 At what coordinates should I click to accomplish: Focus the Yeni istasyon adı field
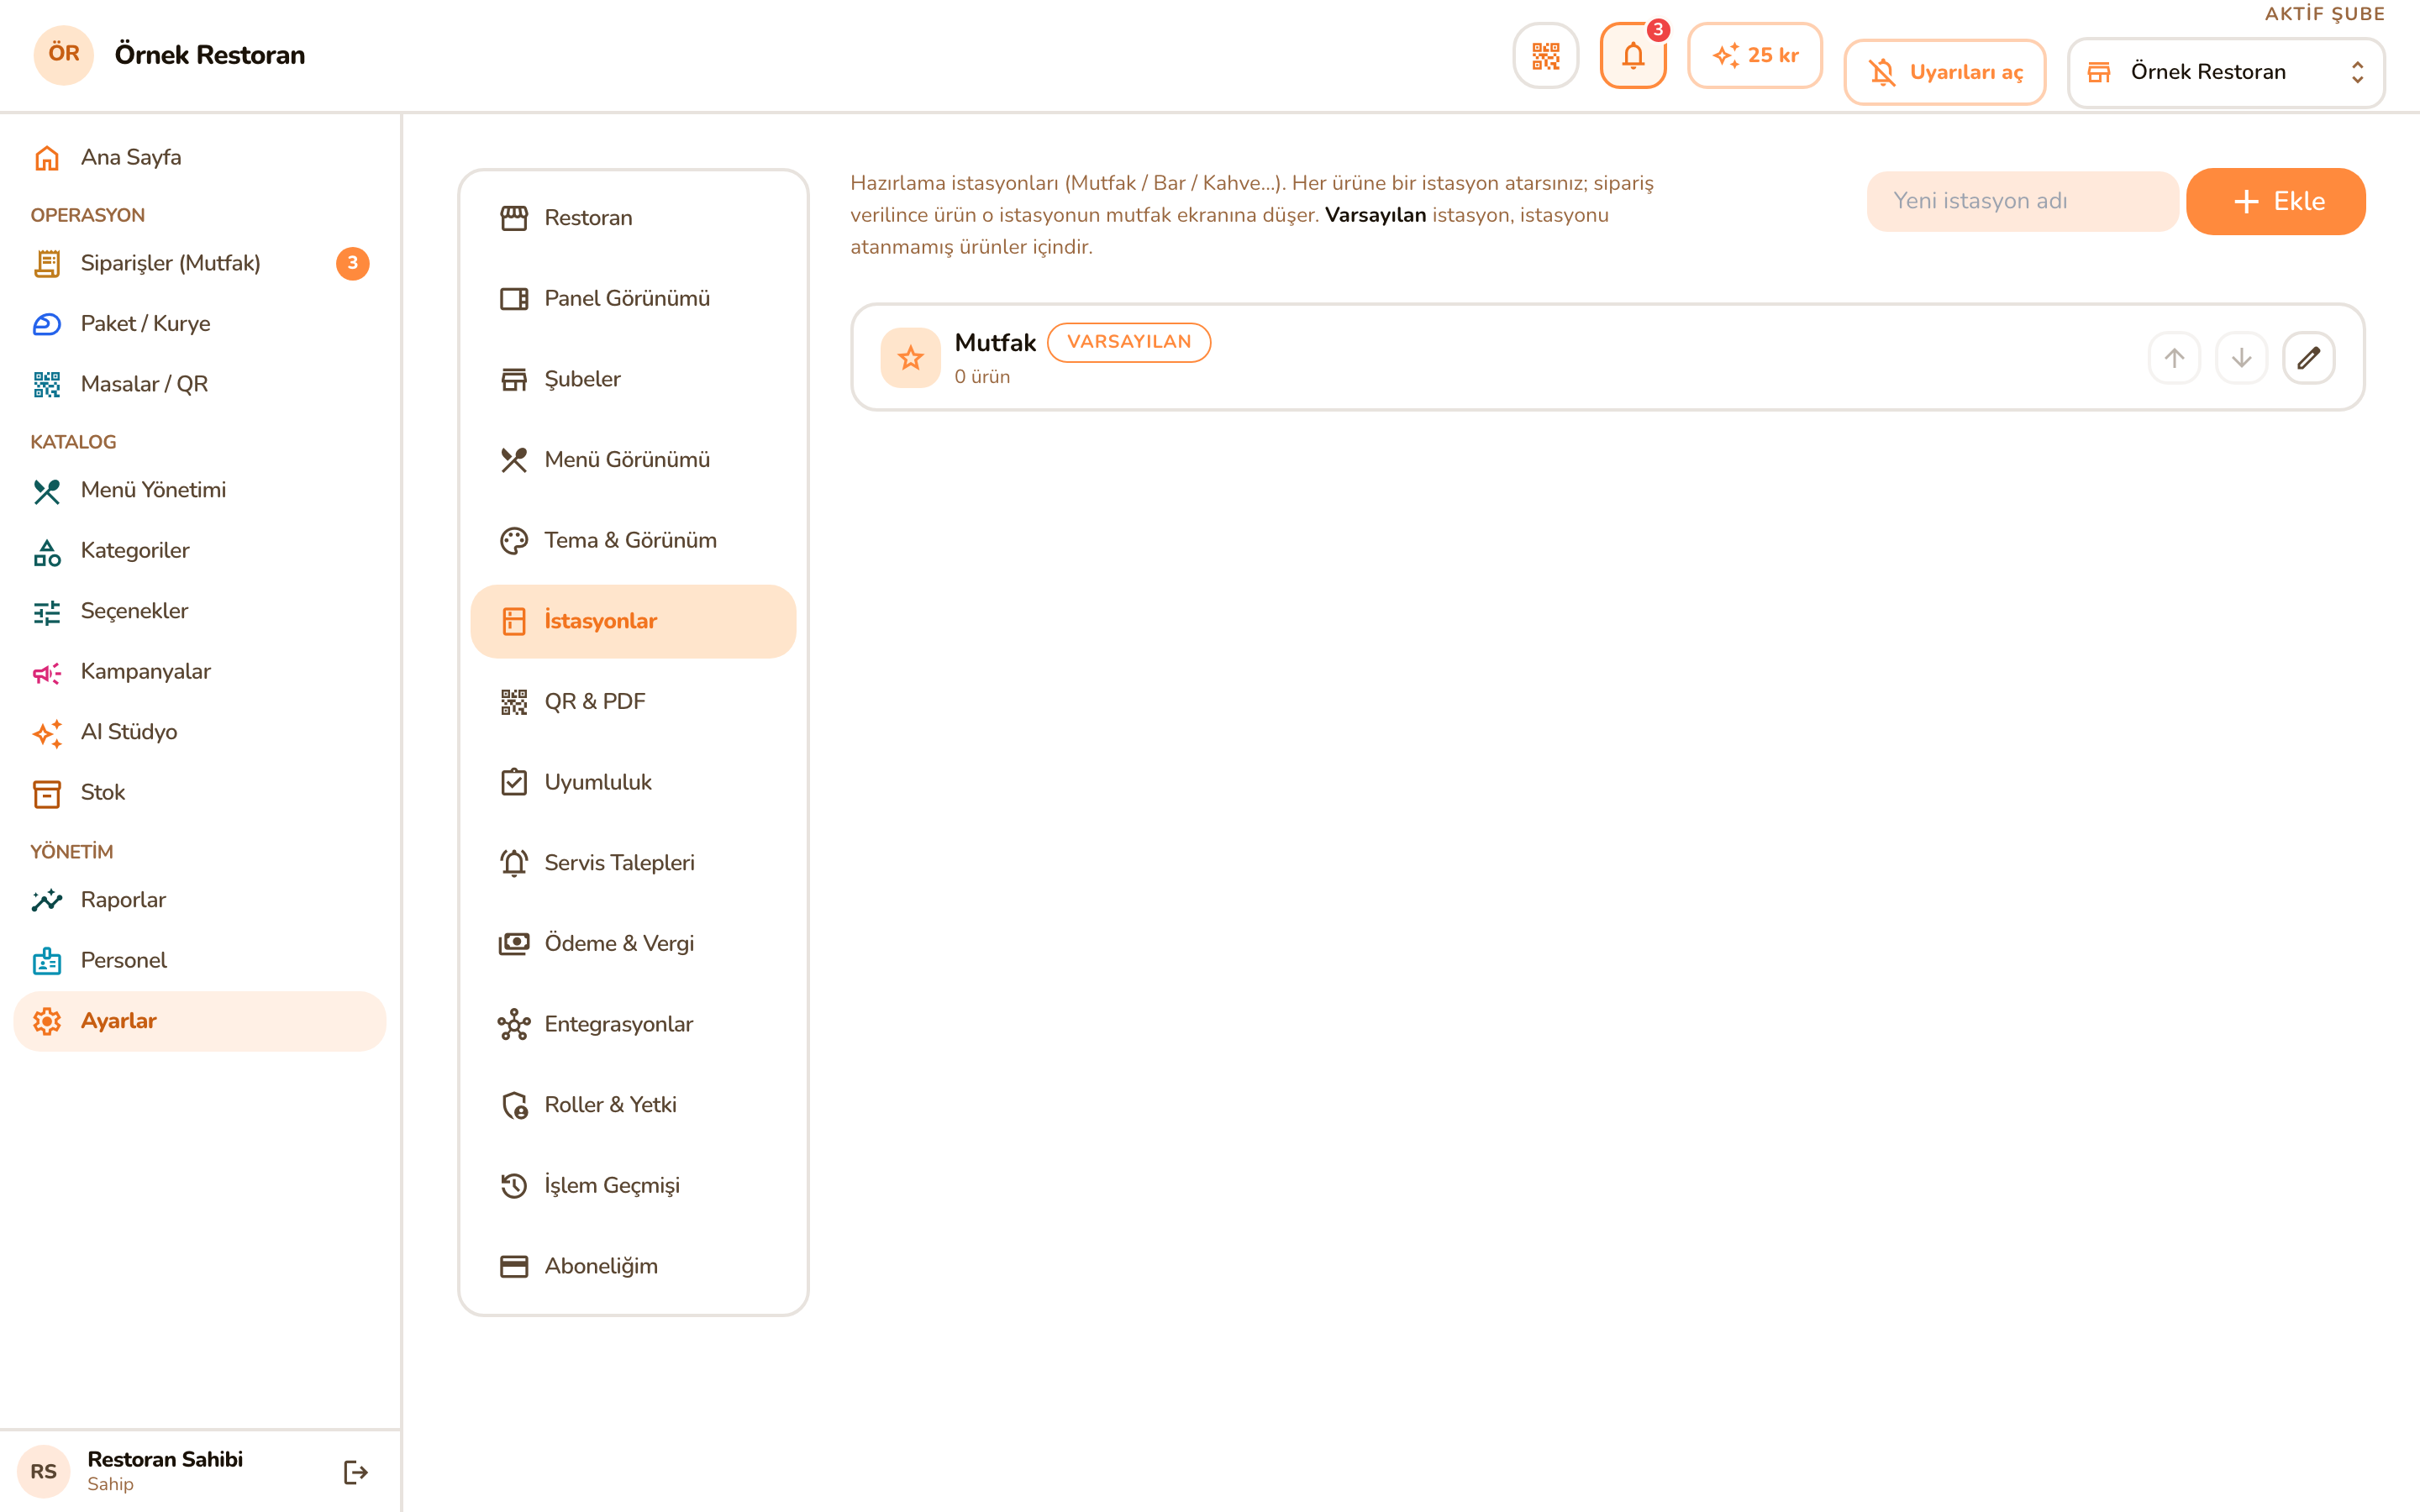click(2022, 201)
